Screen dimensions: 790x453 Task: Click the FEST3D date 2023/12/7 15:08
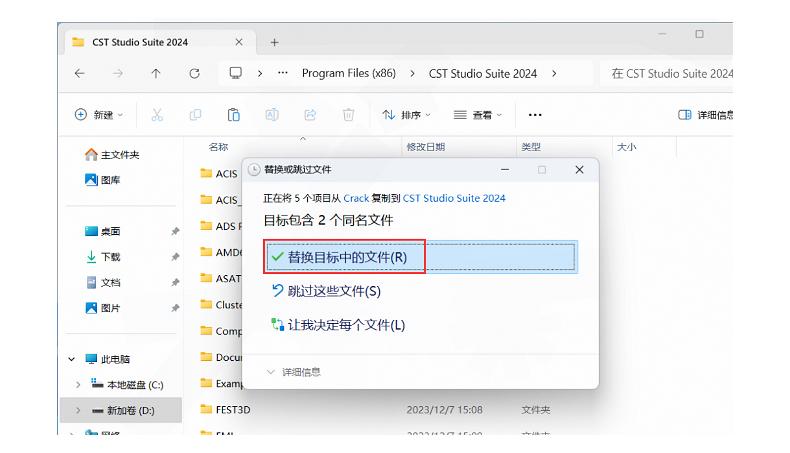click(444, 410)
